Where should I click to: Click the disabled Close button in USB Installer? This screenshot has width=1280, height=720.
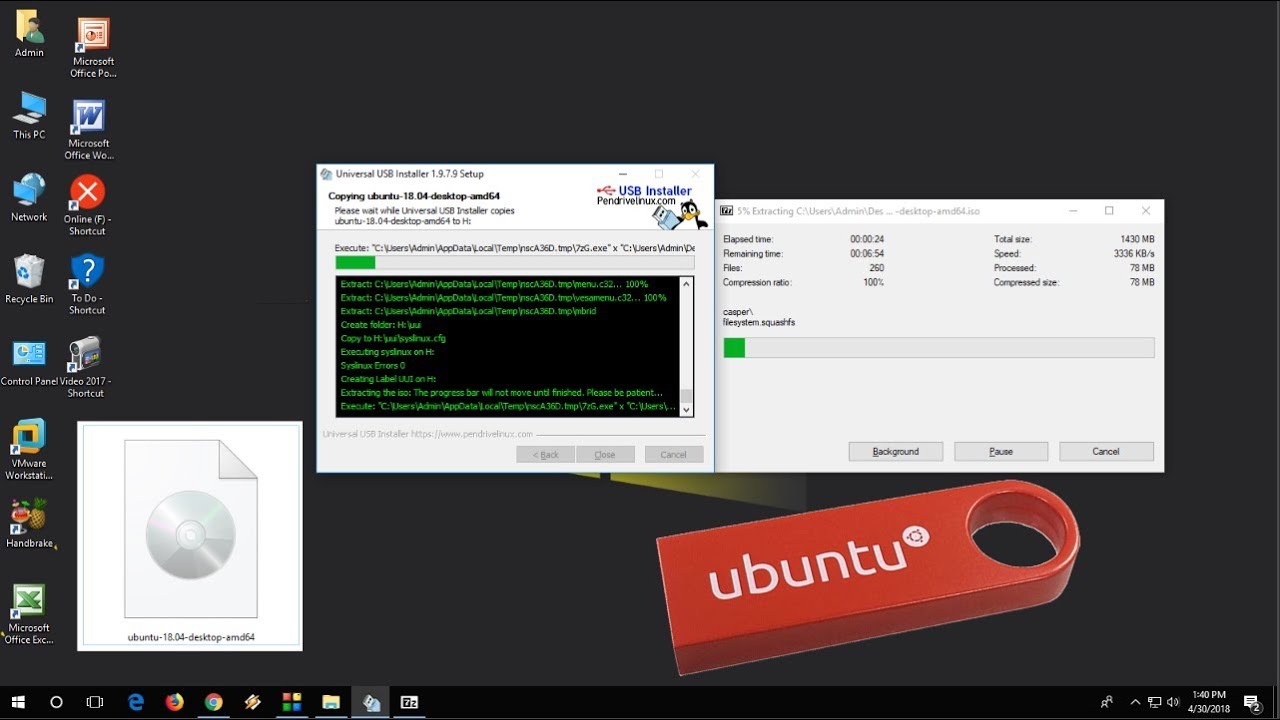pyautogui.click(x=605, y=454)
